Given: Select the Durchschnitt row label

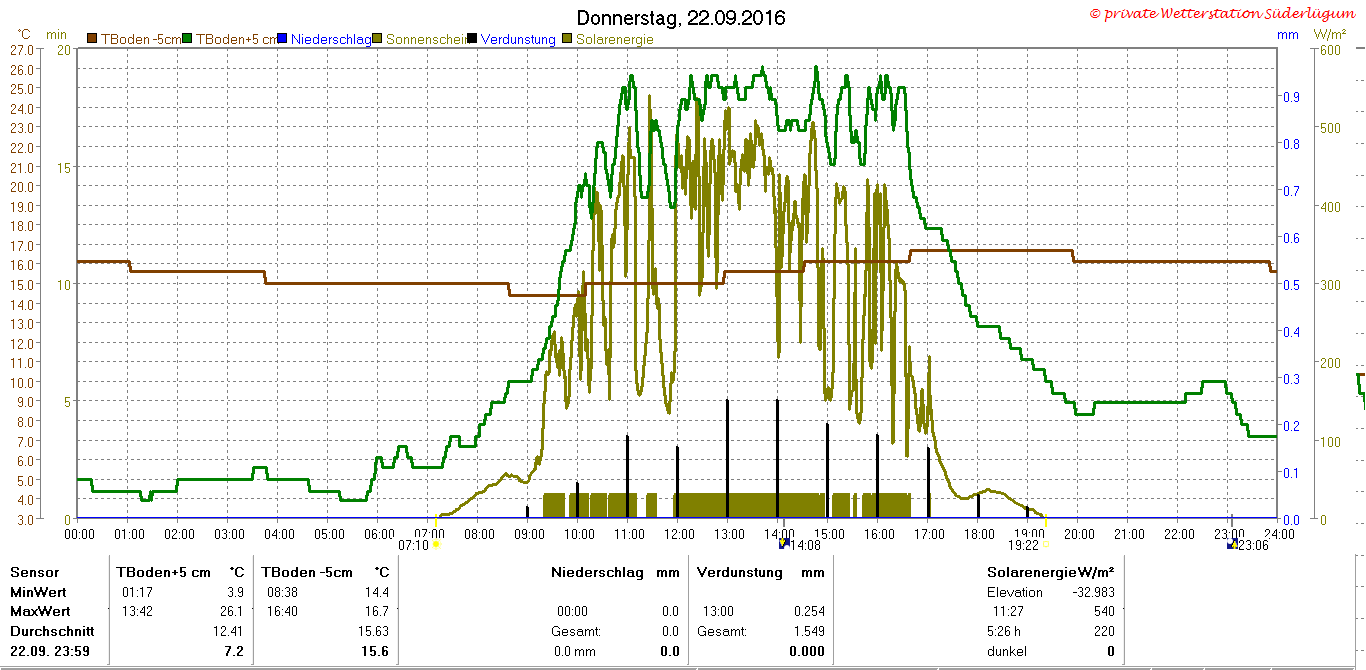Looking at the screenshot, I should tap(52, 631).
